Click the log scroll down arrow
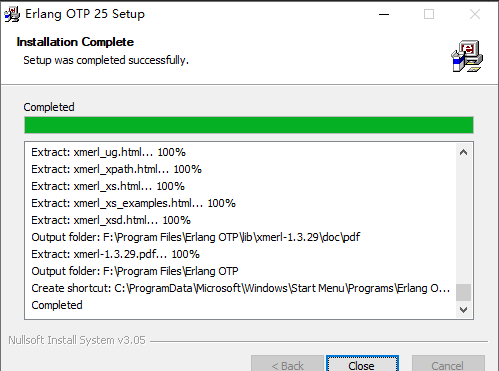 pyautogui.click(x=463, y=310)
